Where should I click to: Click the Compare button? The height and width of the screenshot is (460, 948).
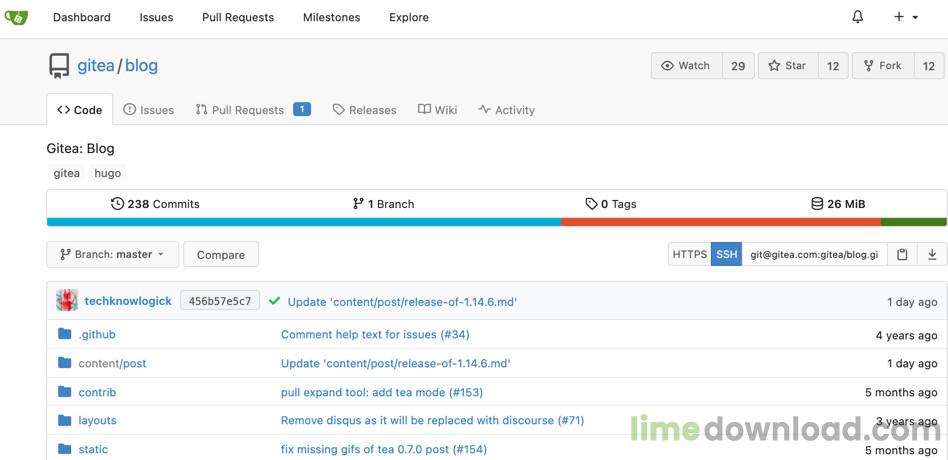pyautogui.click(x=221, y=254)
